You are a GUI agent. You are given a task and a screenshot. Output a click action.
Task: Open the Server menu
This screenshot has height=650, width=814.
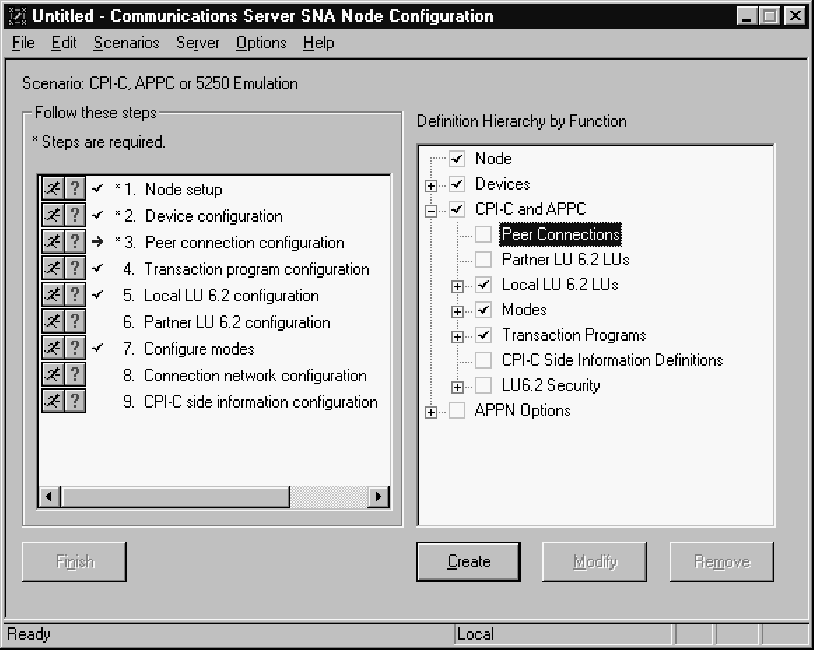[198, 43]
